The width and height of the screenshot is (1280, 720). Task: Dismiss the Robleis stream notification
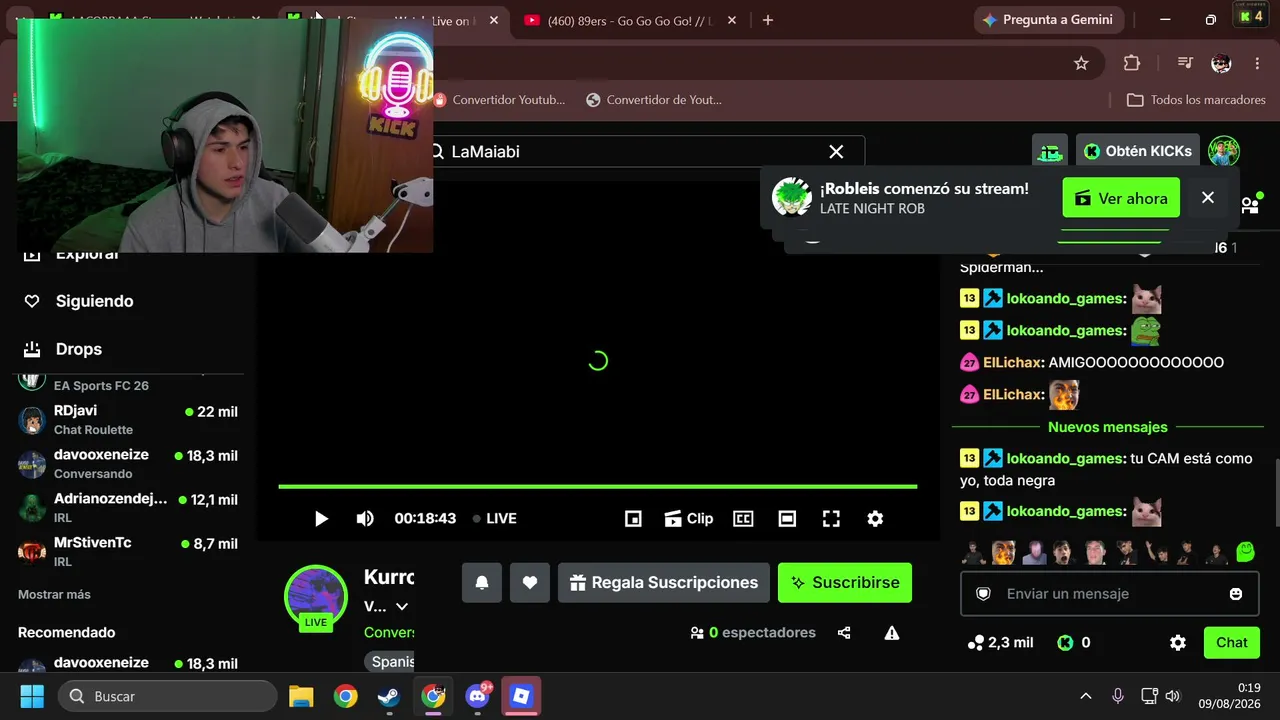pos(1208,198)
